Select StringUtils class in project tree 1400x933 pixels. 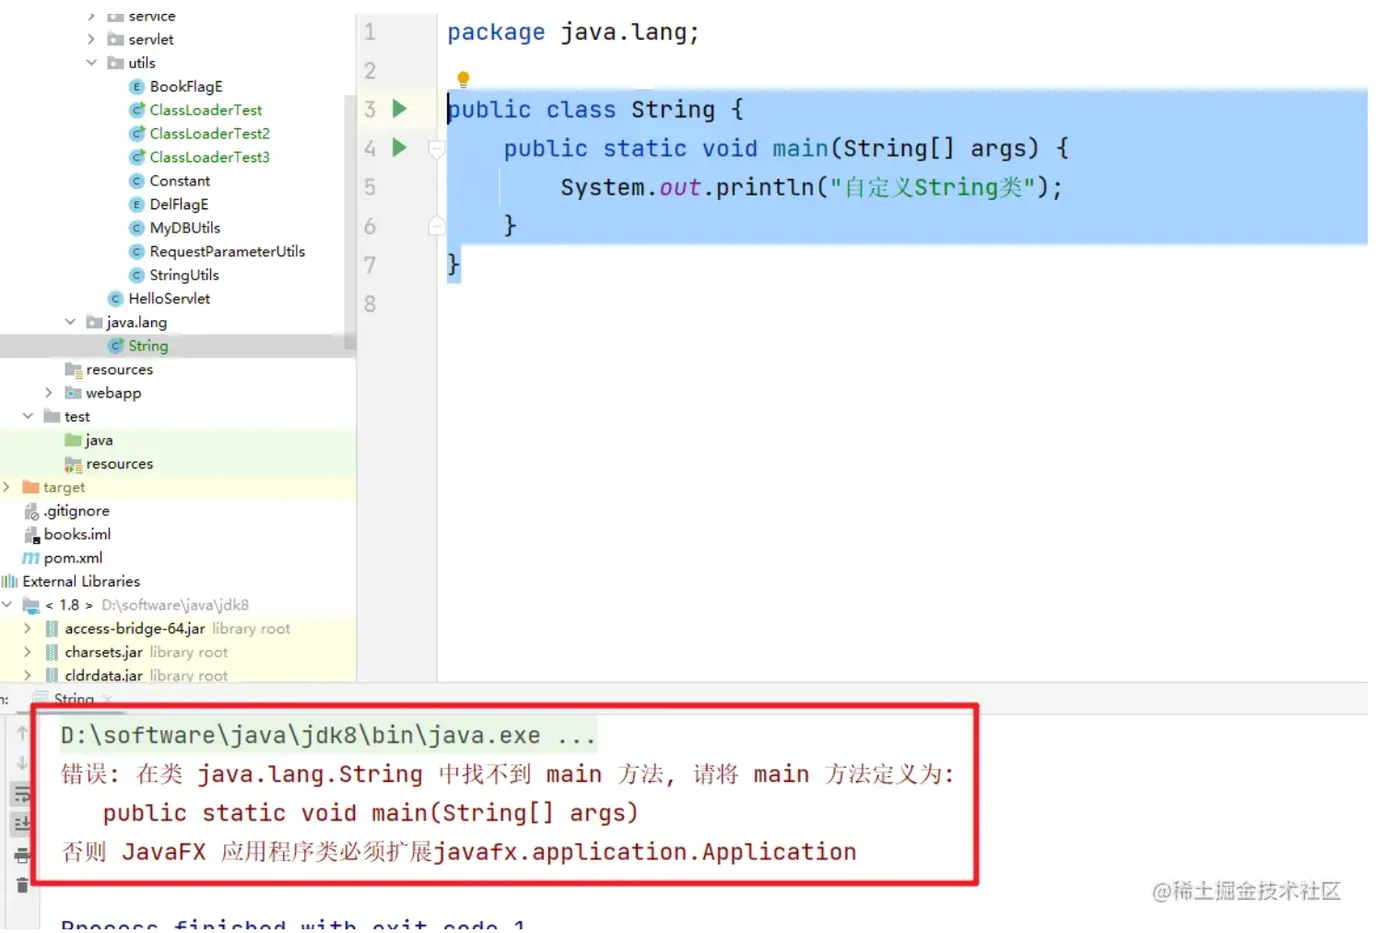click(x=184, y=275)
